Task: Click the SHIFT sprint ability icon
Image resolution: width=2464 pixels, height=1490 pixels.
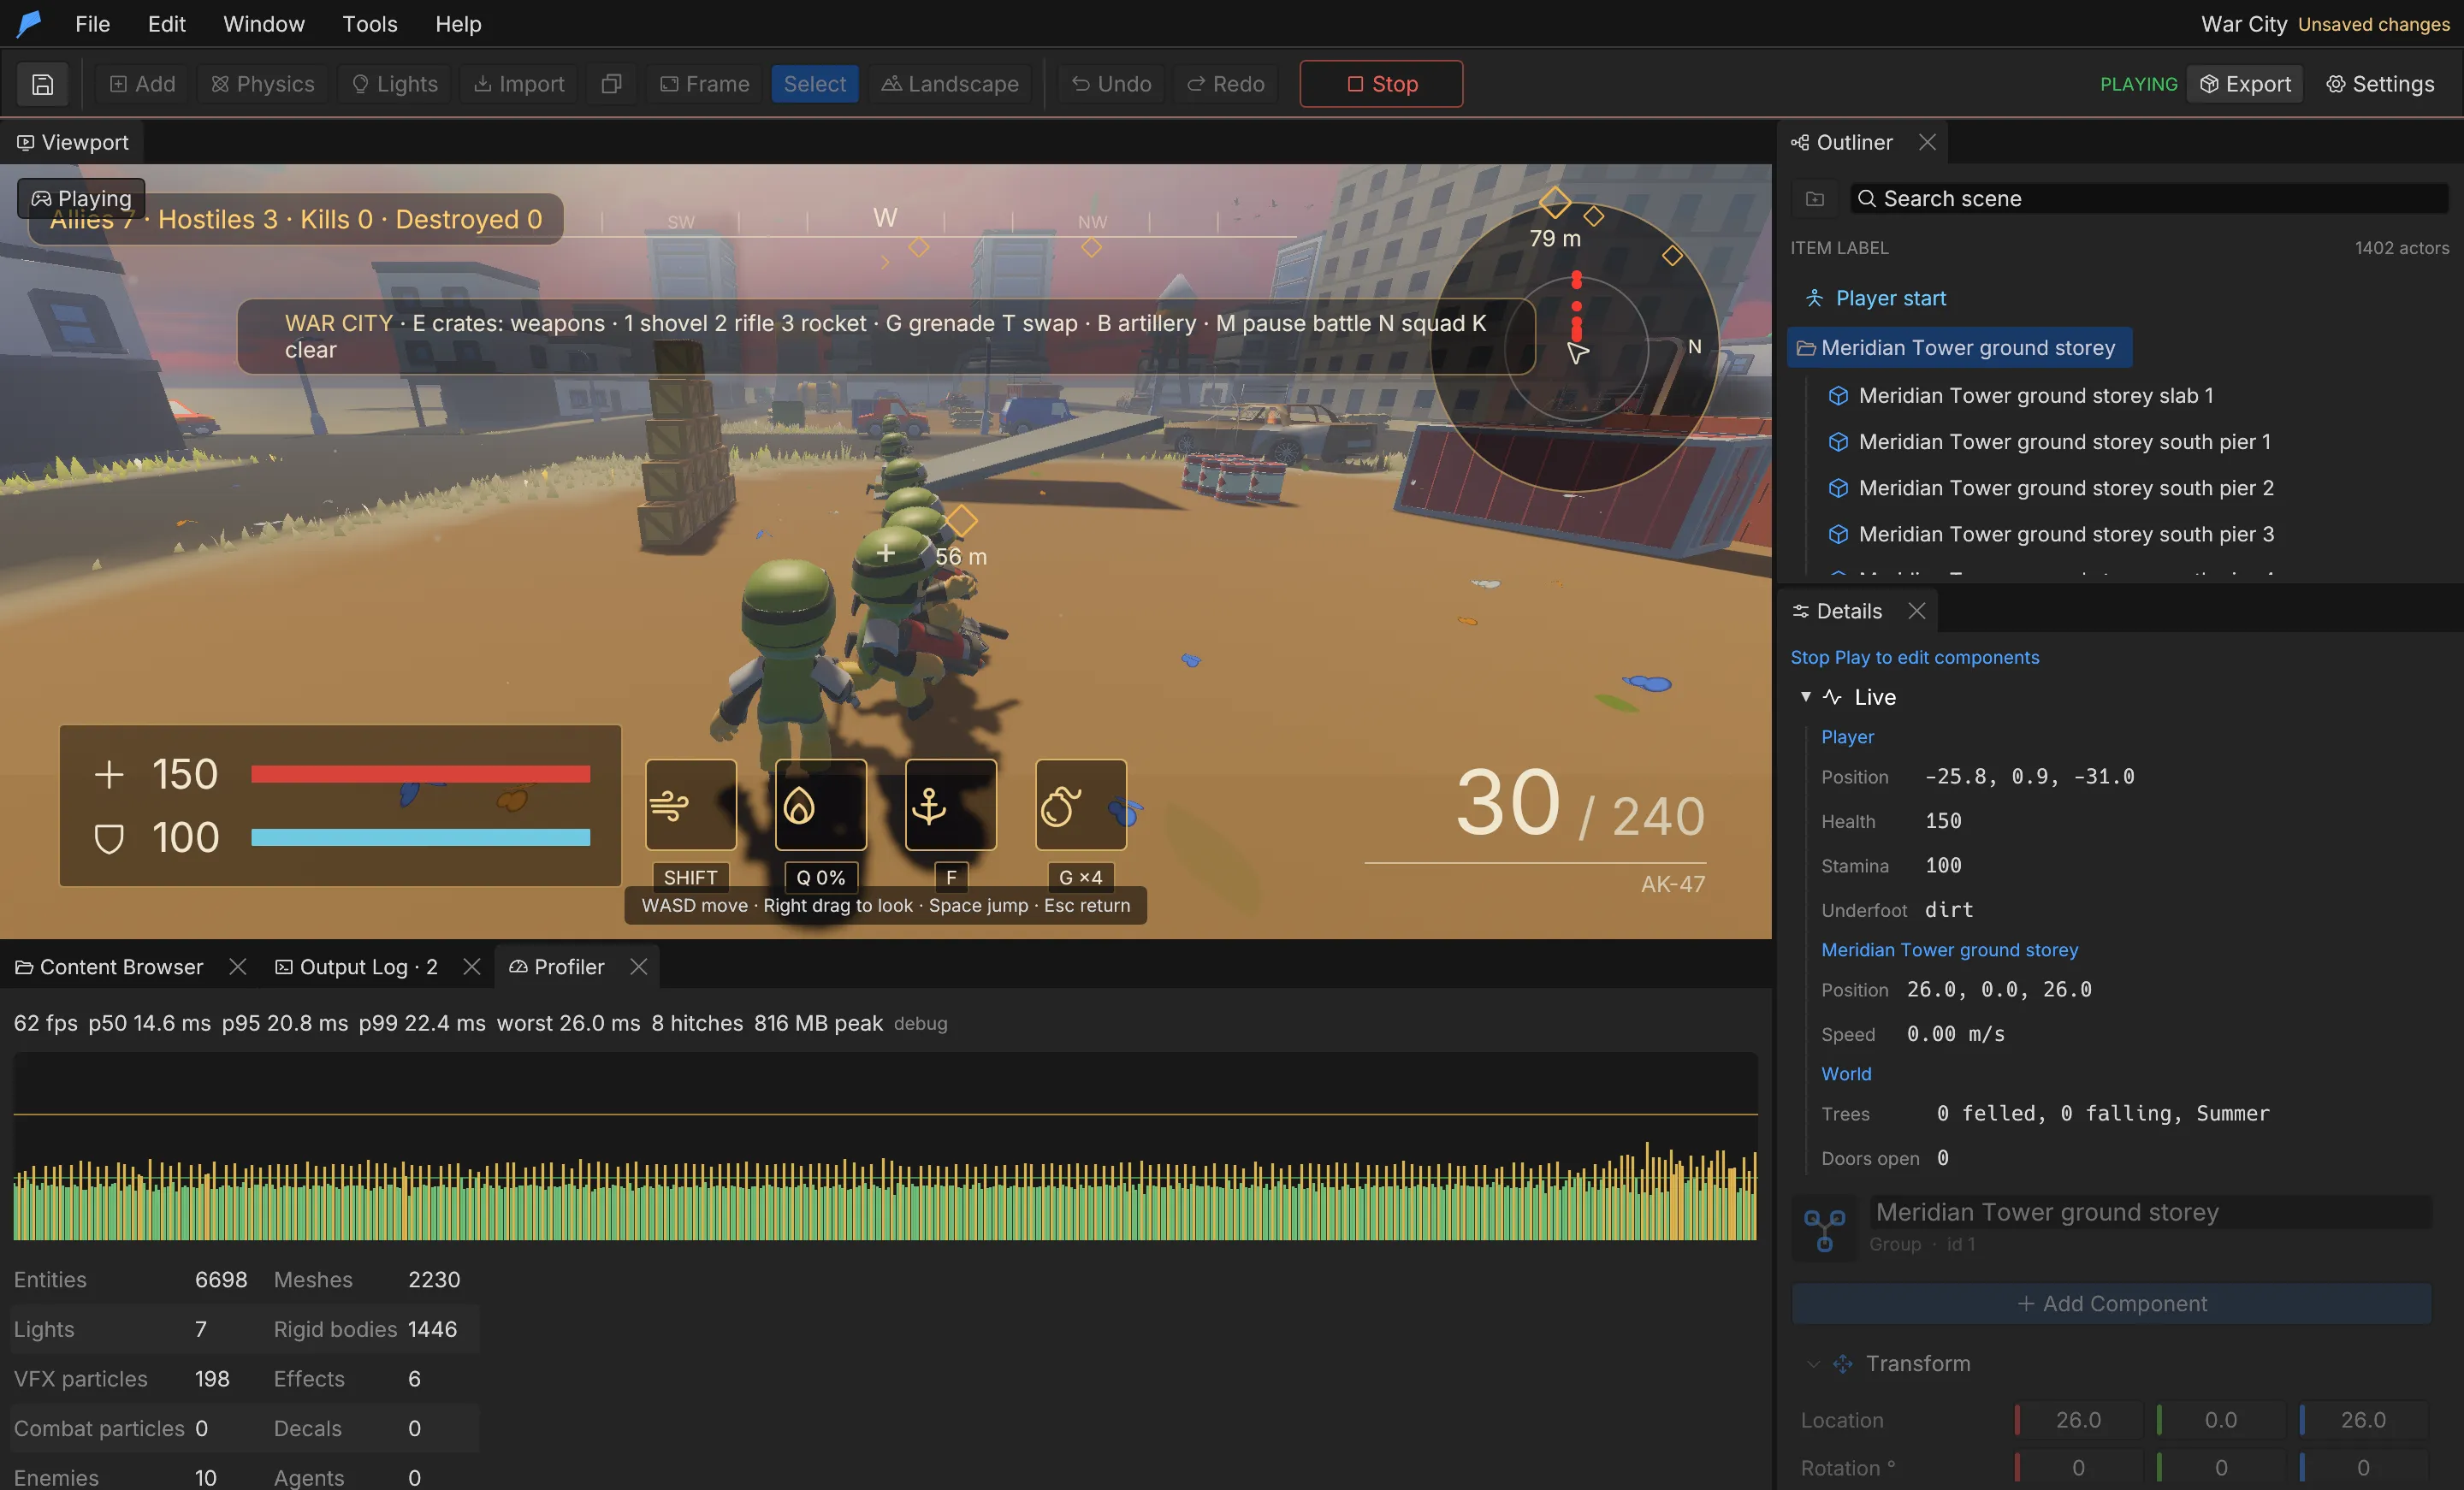Action: coord(690,805)
